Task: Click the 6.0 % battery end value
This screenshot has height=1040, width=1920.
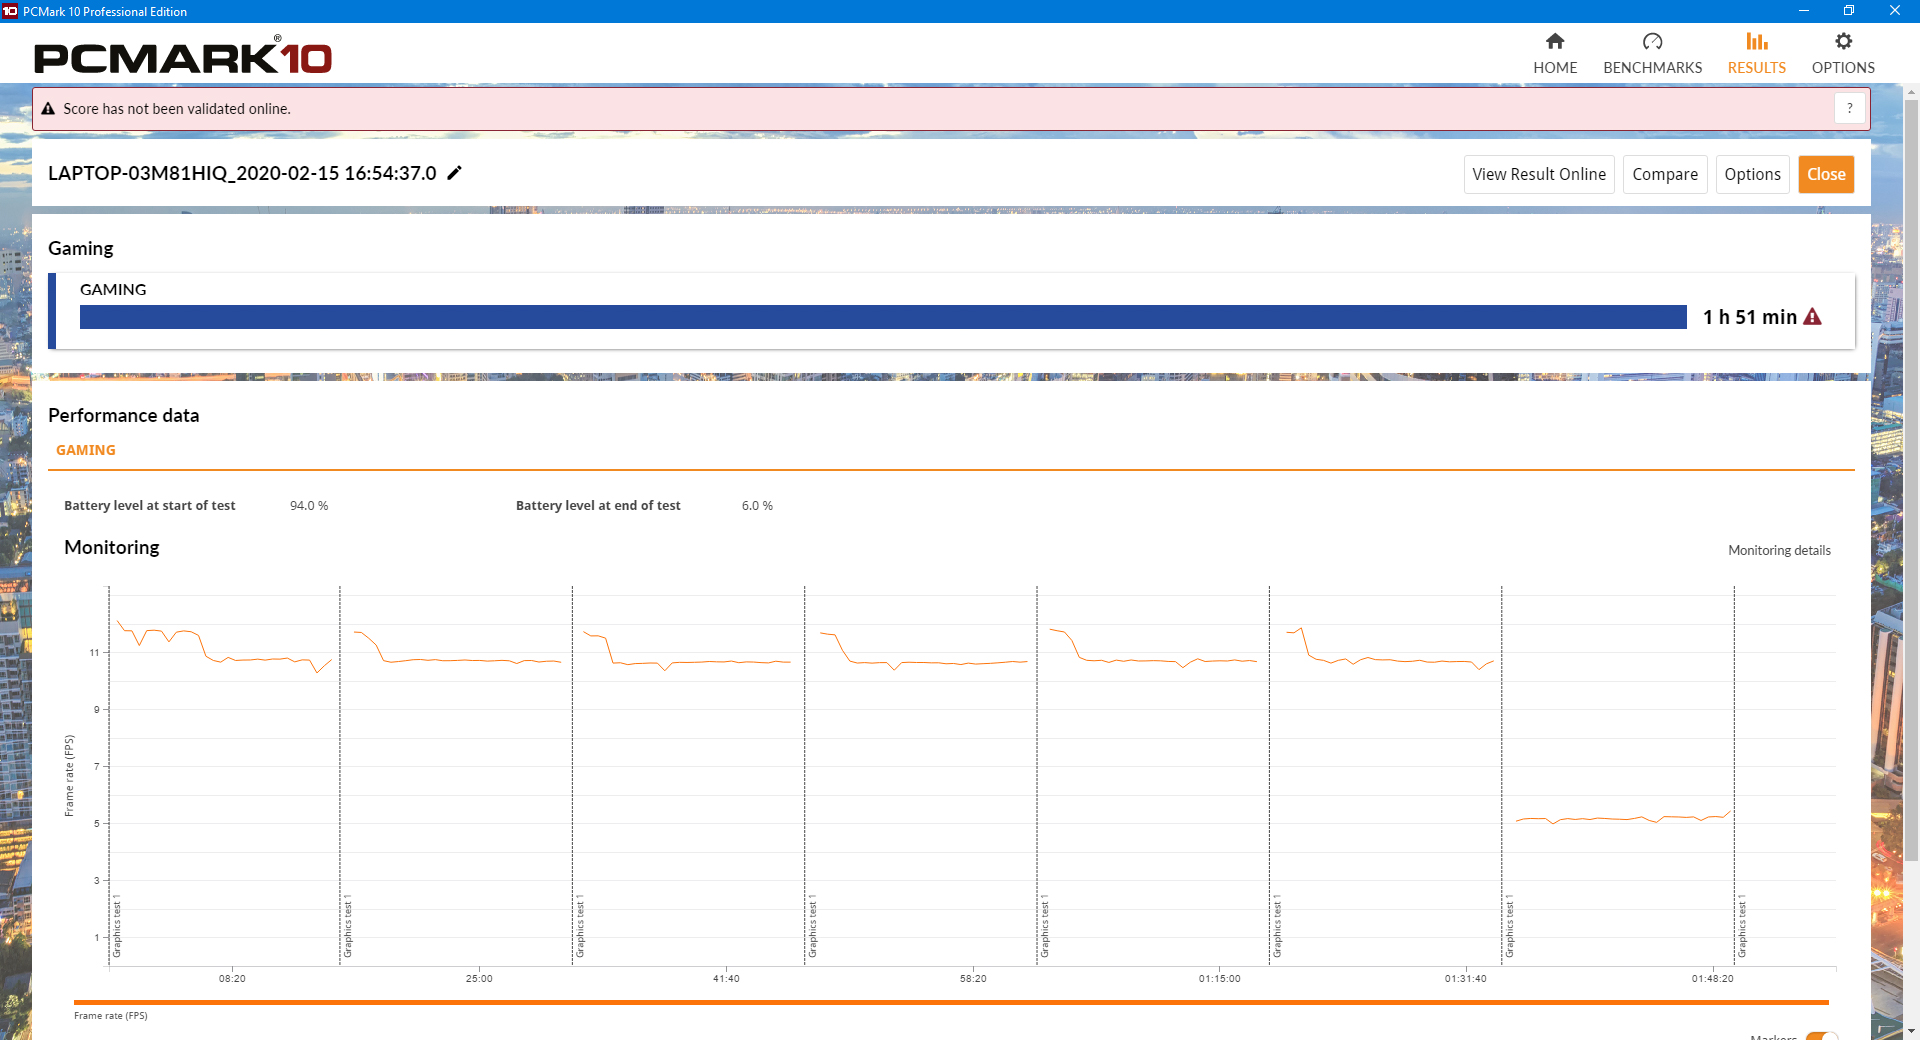Action: point(757,506)
